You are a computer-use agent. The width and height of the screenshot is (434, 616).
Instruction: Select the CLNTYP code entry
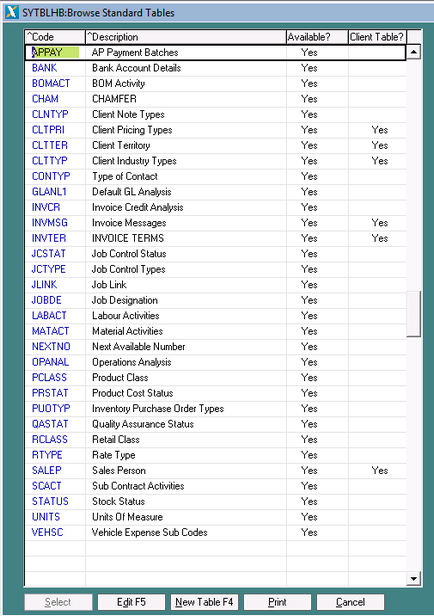pyautogui.click(x=50, y=114)
